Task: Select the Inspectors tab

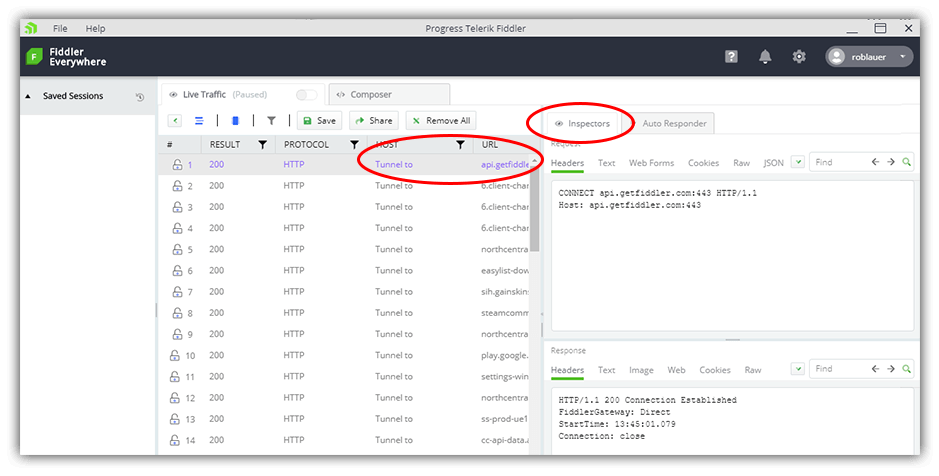Action: click(x=583, y=123)
